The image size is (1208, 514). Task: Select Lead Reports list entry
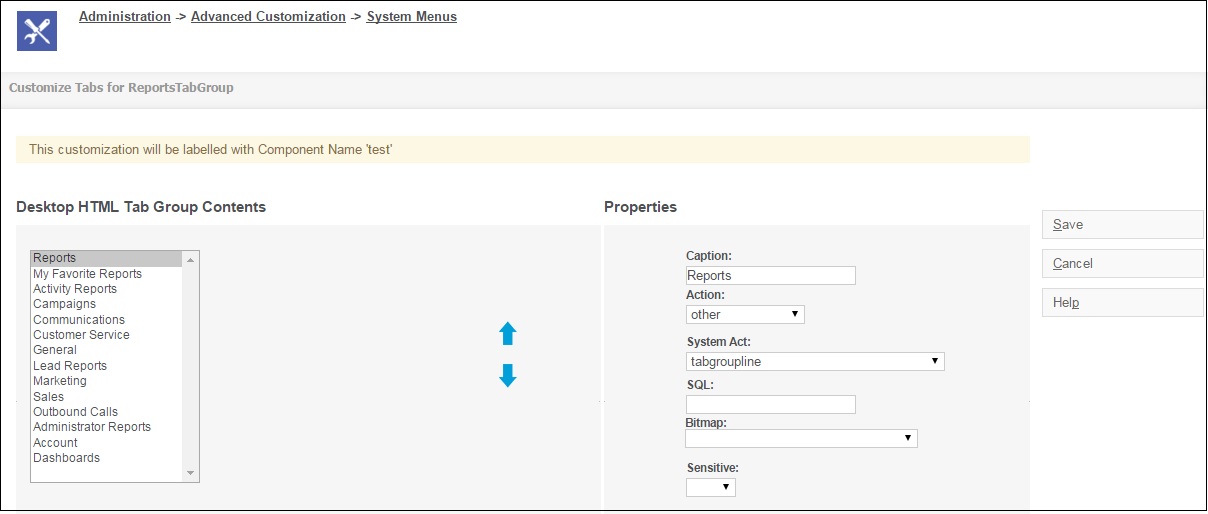click(x=70, y=366)
